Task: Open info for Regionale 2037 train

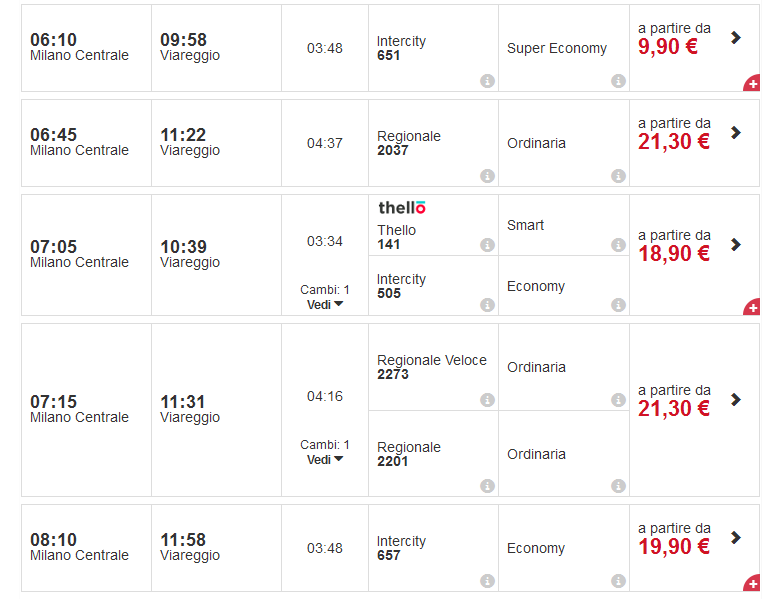Action: 487,176
